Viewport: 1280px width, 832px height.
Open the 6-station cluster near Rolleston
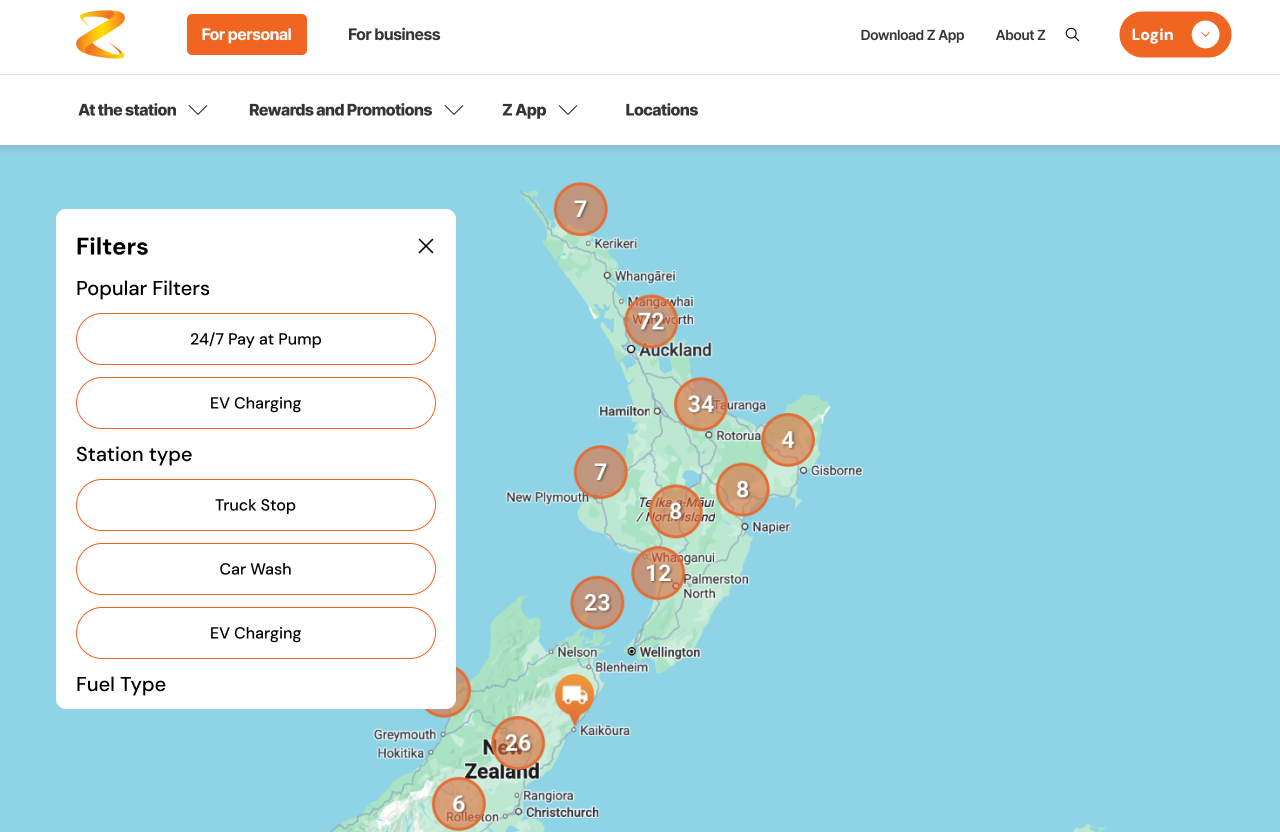[x=459, y=804]
